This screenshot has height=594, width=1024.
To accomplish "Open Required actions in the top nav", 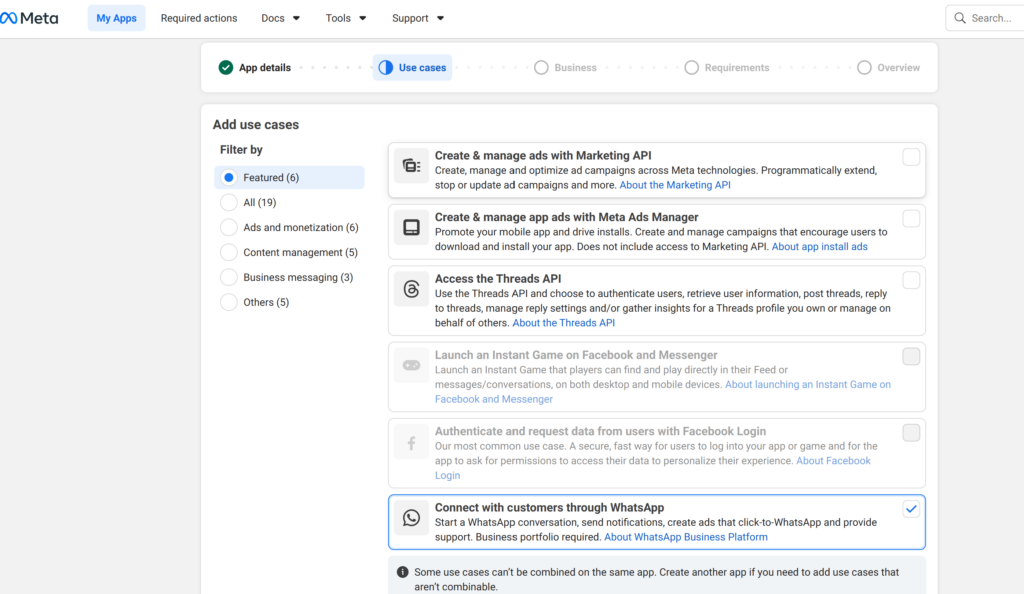I will click(199, 18).
